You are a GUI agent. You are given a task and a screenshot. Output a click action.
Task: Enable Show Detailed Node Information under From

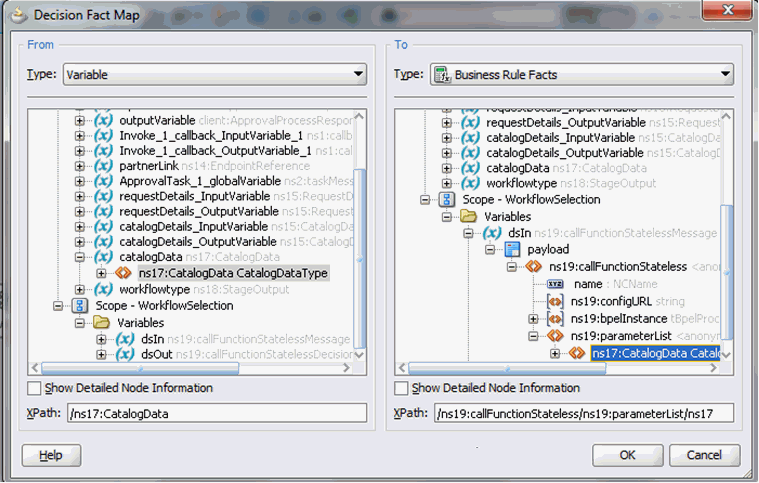coord(34,388)
